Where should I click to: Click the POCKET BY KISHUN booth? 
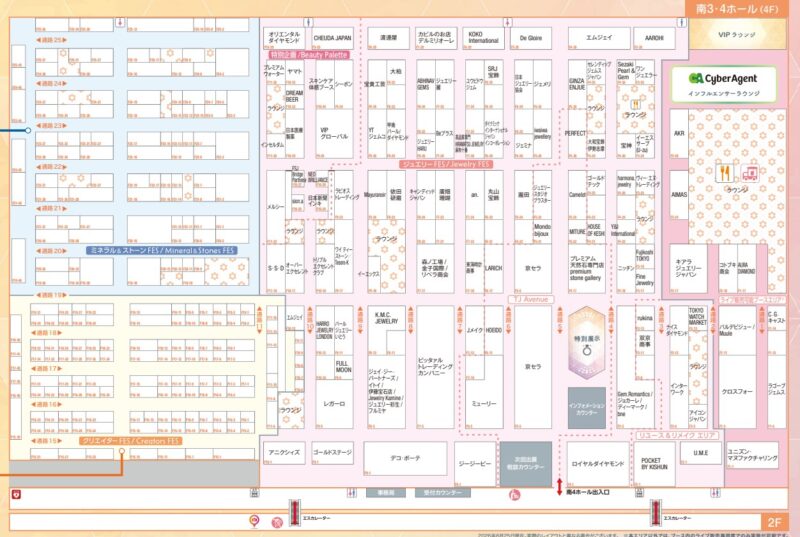click(x=654, y=464)
